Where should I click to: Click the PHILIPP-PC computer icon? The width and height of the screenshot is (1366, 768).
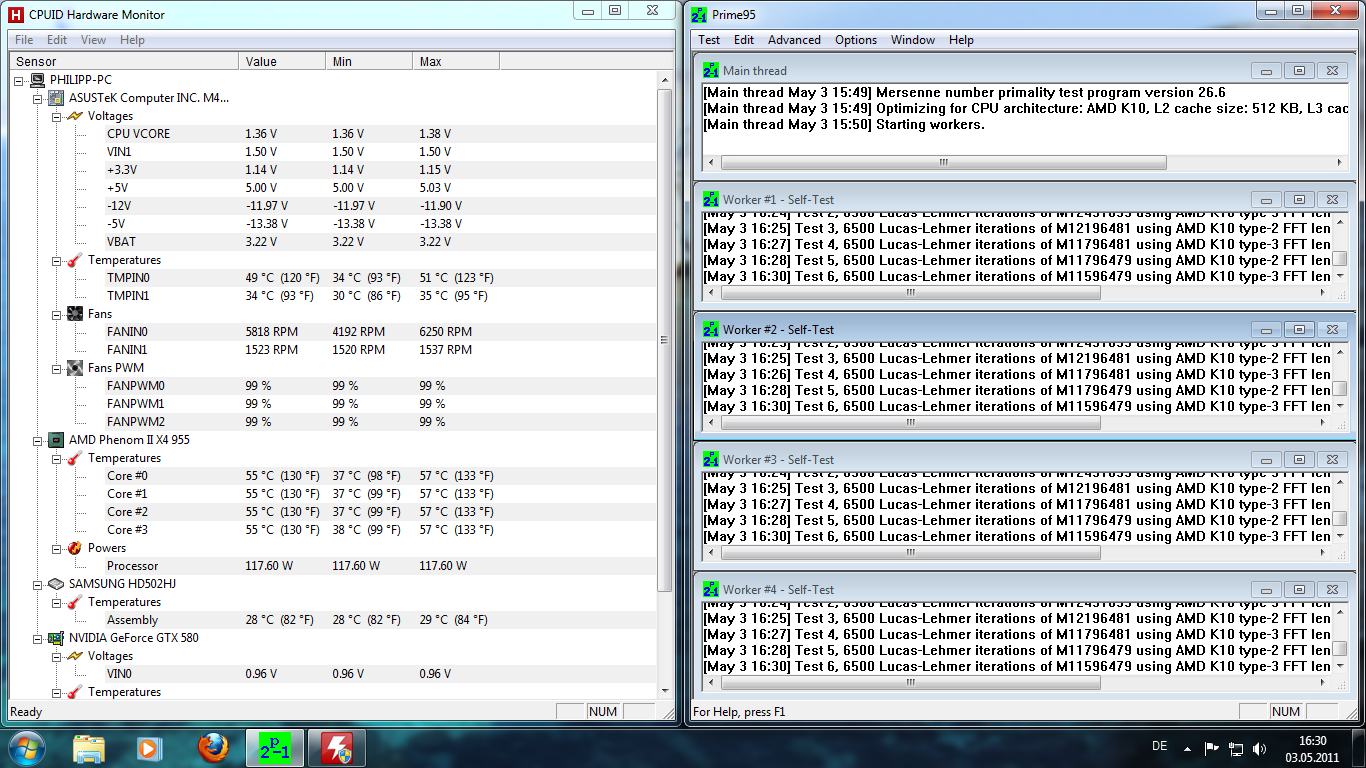point(38,80)
